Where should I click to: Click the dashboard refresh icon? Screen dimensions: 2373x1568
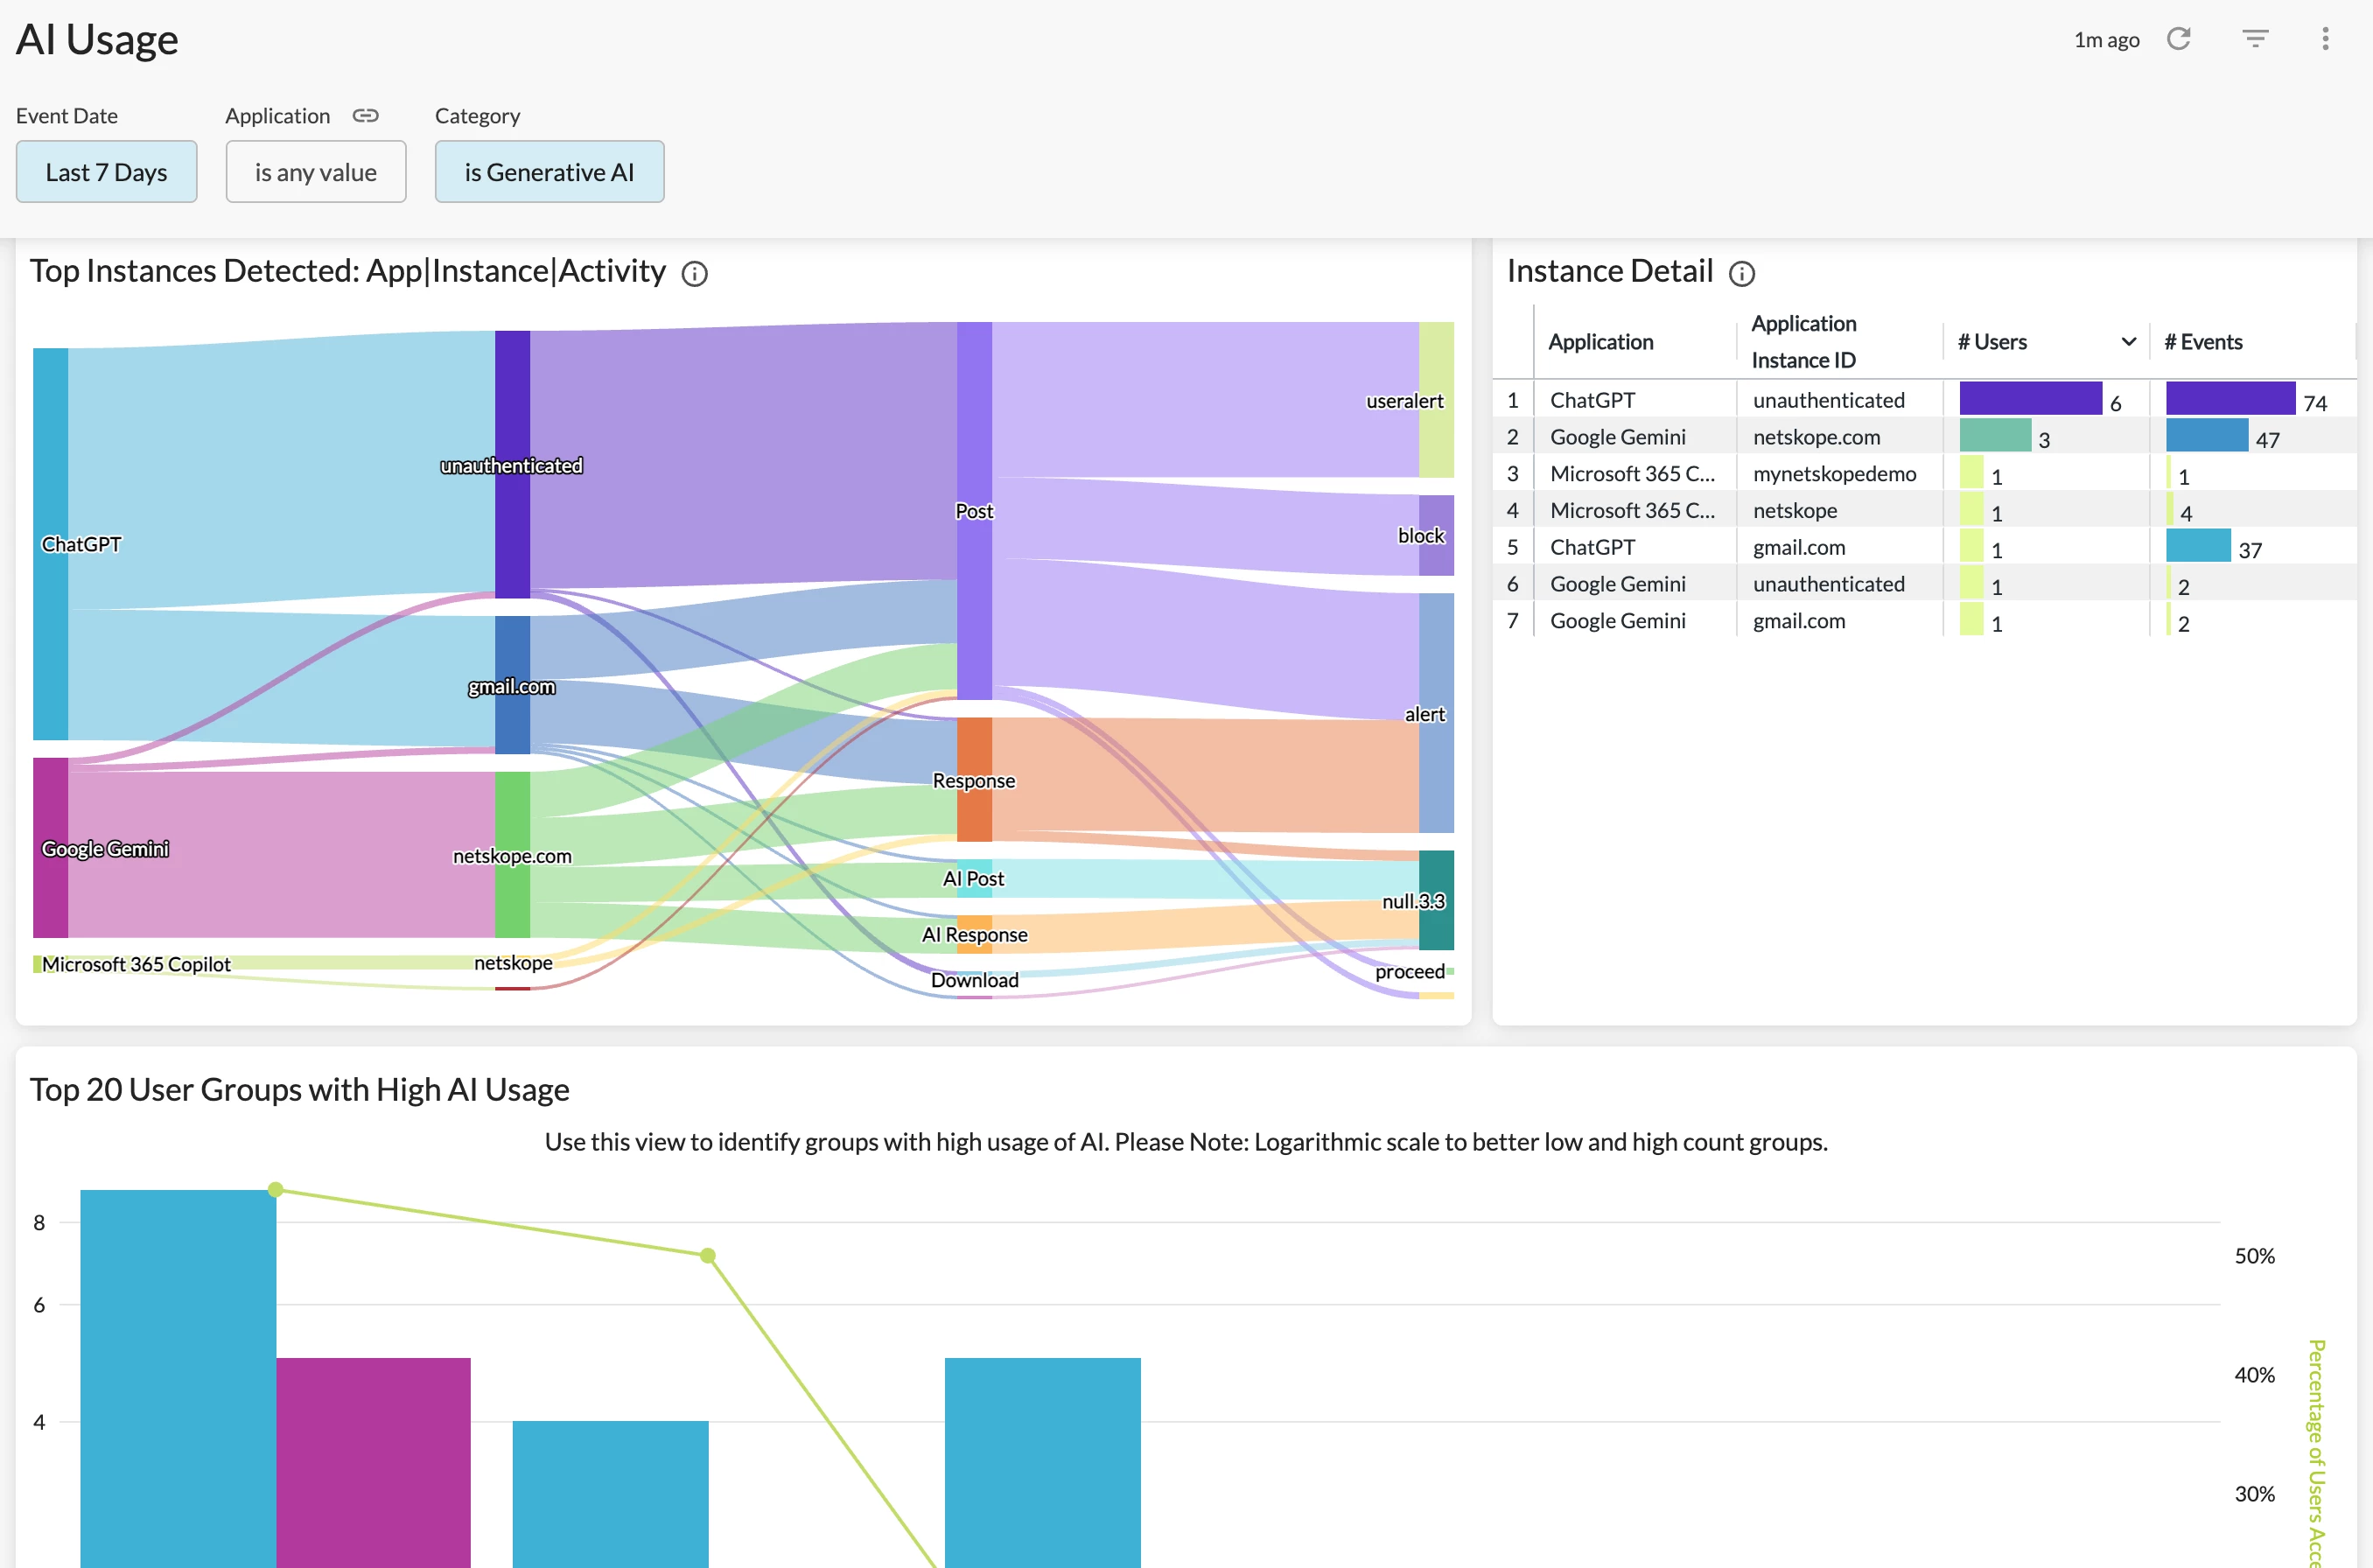click(x=2178, y=39)
